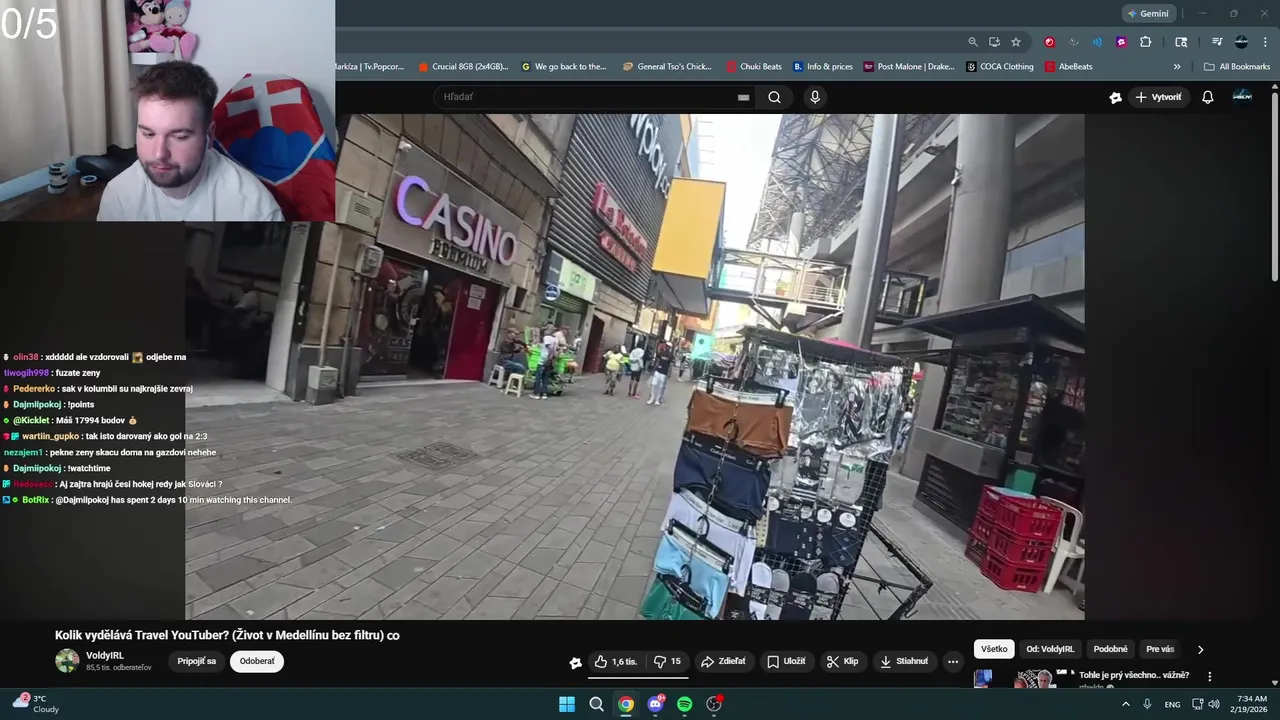Image resolution: width=1280 pixels, height=720 pixels.
Task: Open the Info & prices bookmark
Action: [823, 67]
